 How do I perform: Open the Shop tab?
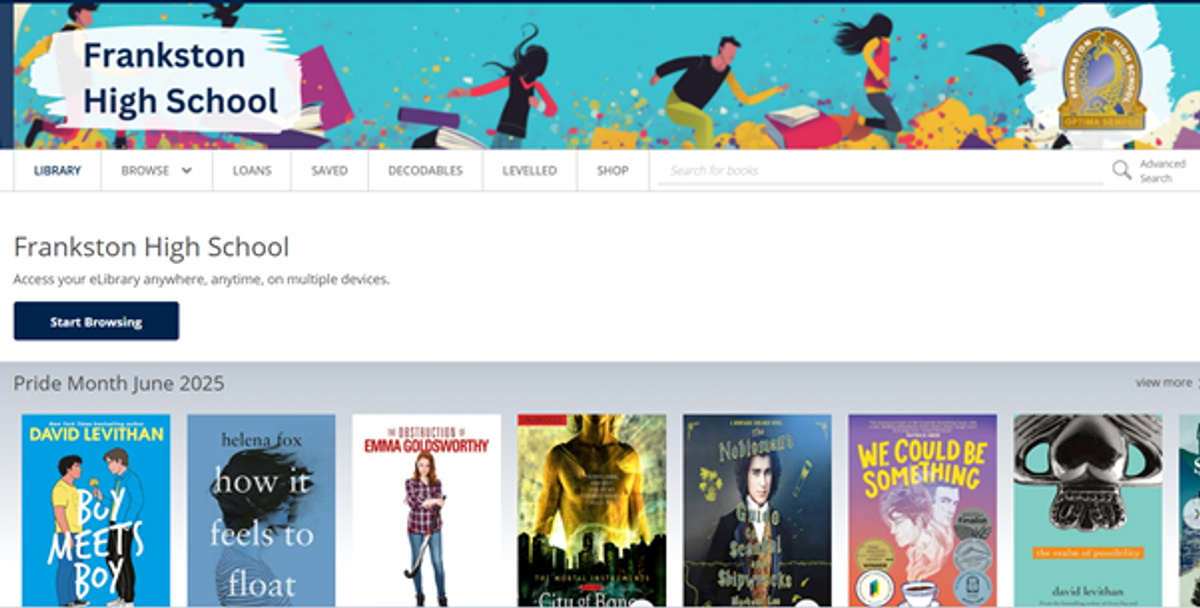coord(612,171)
